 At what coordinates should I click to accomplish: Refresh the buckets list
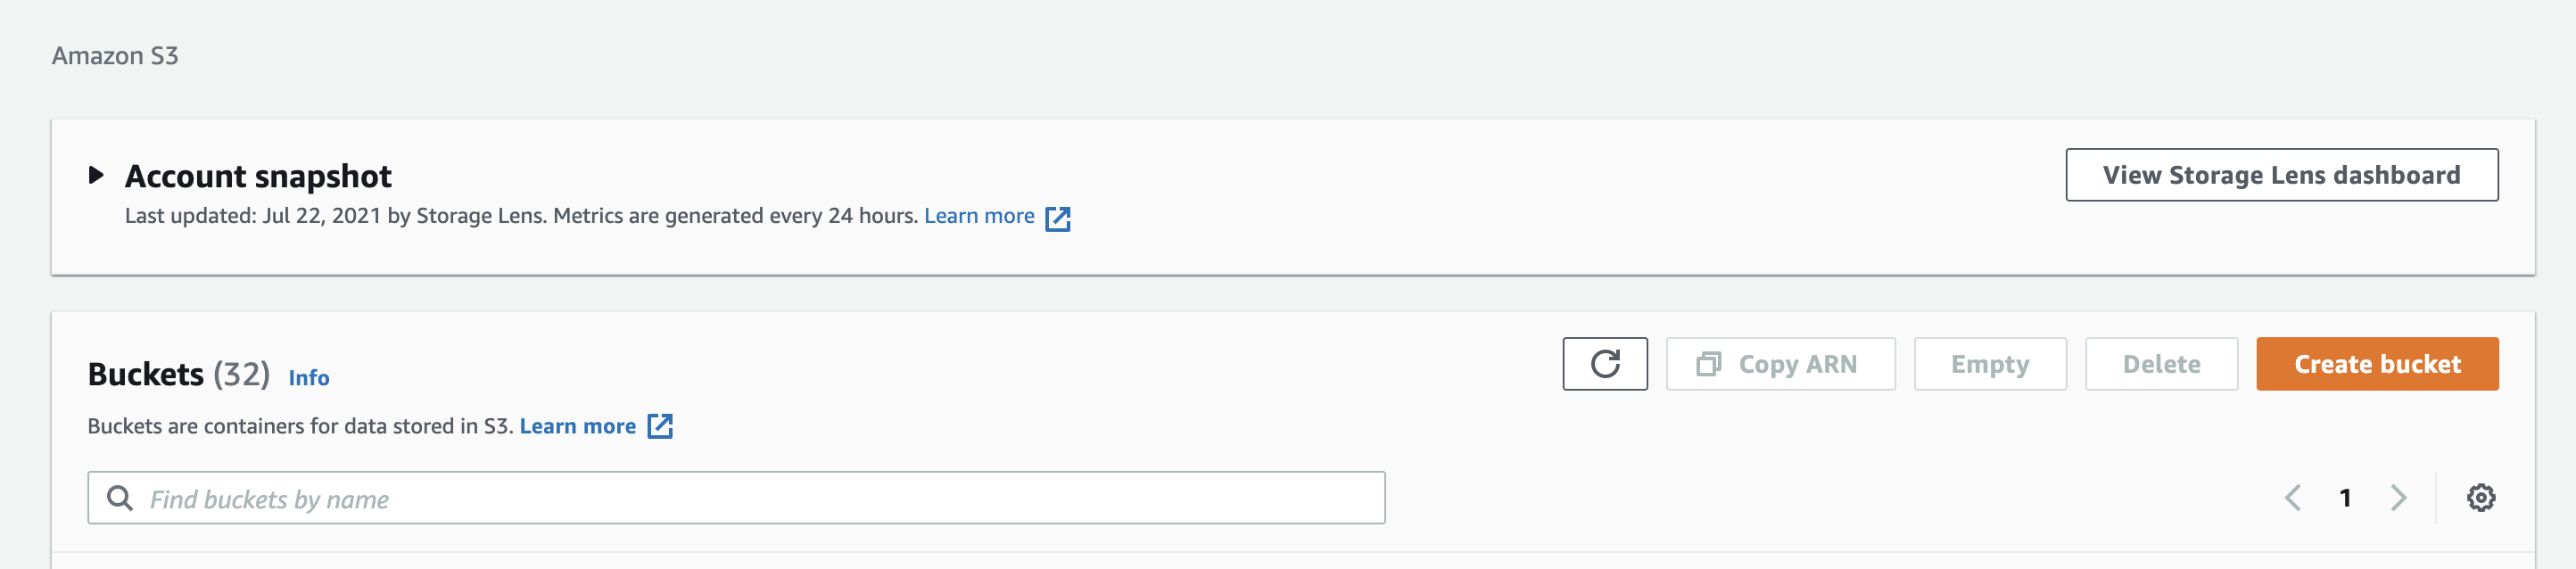tap(1604, 364)
